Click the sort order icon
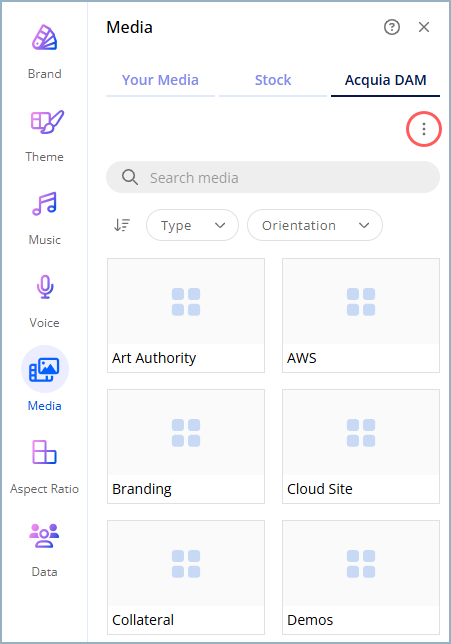The image size is (451, 644). 122,225
